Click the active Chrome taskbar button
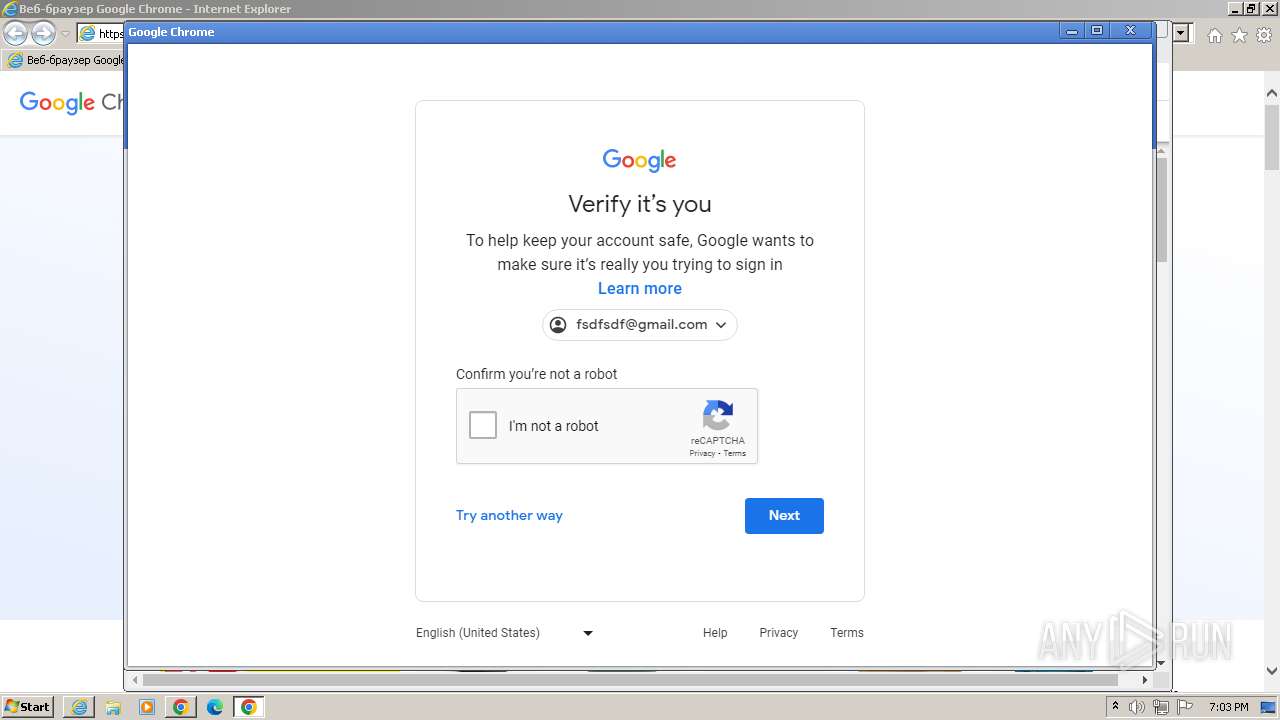Image resolution: width=1280 pixels, height=720 pixels. pos(249,707)
